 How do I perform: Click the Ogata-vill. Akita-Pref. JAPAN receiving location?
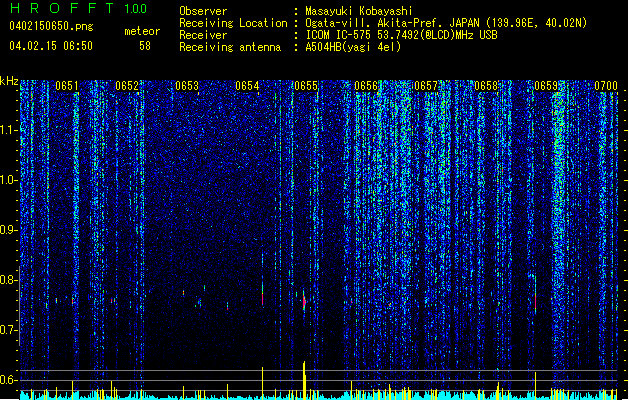coord(446,23)
